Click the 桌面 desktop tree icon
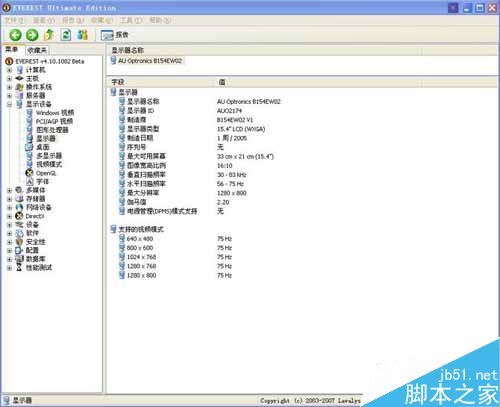 [30, 147]
